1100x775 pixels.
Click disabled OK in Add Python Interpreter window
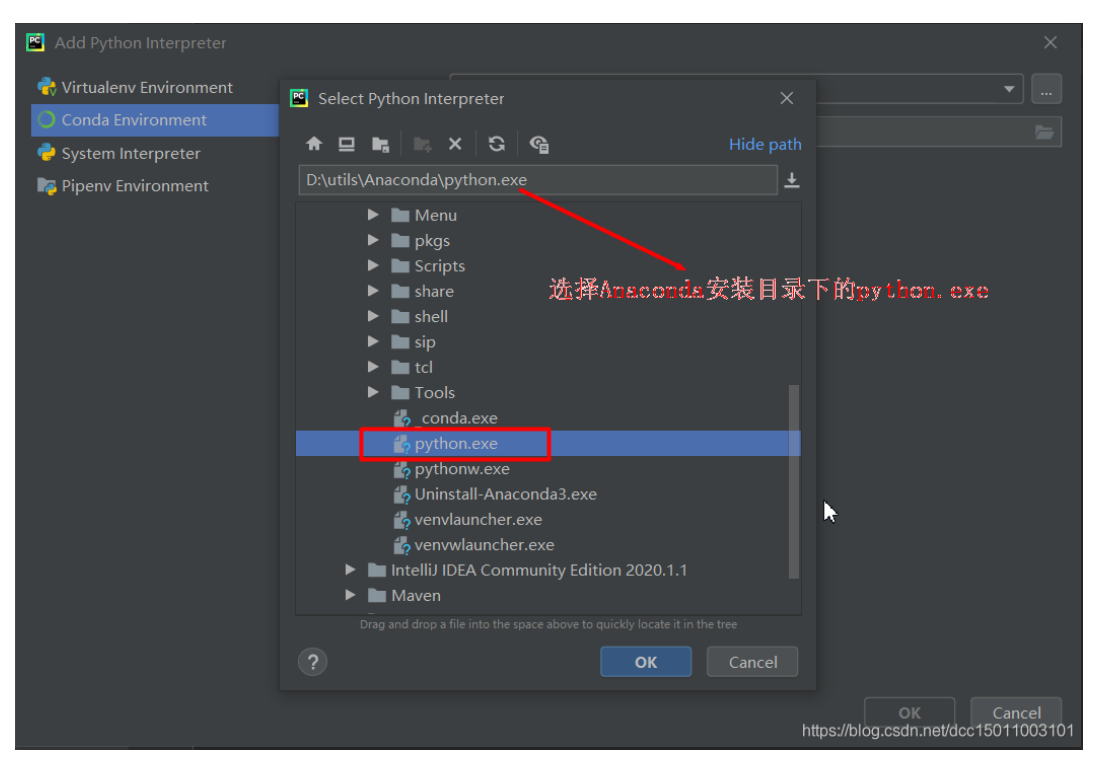(909, 713)
